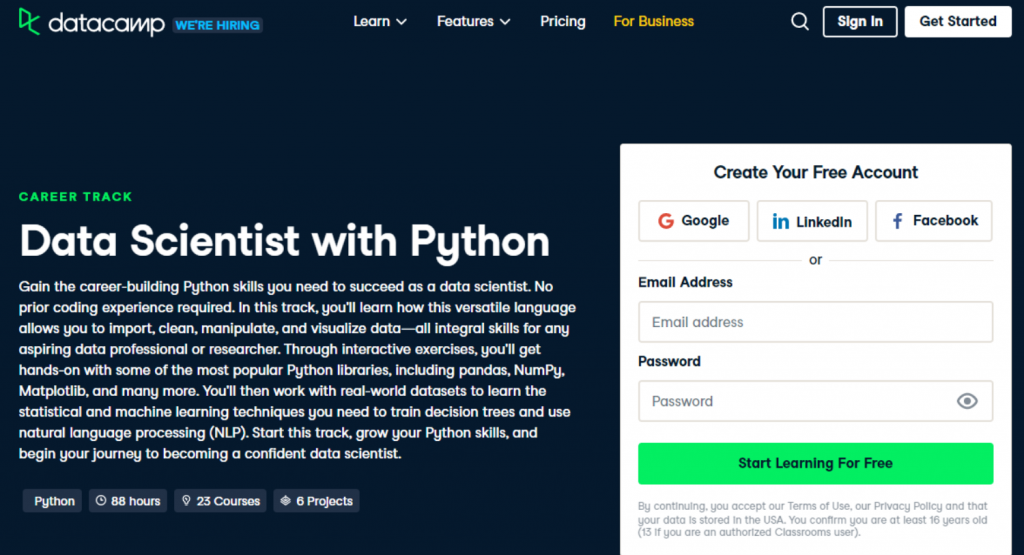Screen dimensions: 1024x555
Task: Toggle password visibility eye icon
Action: tap(966, 401)
